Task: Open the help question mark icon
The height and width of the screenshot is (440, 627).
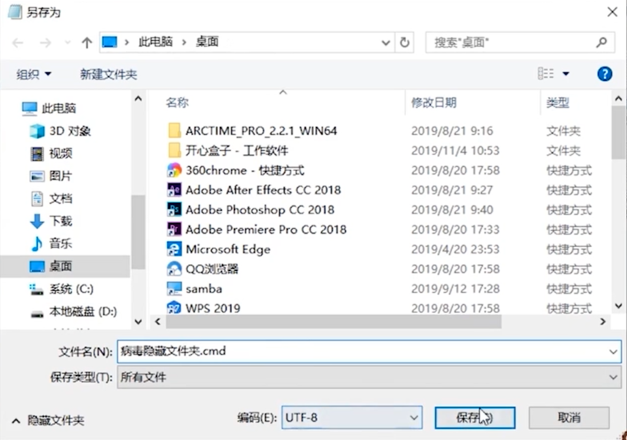Action: [x=604, y=74]
